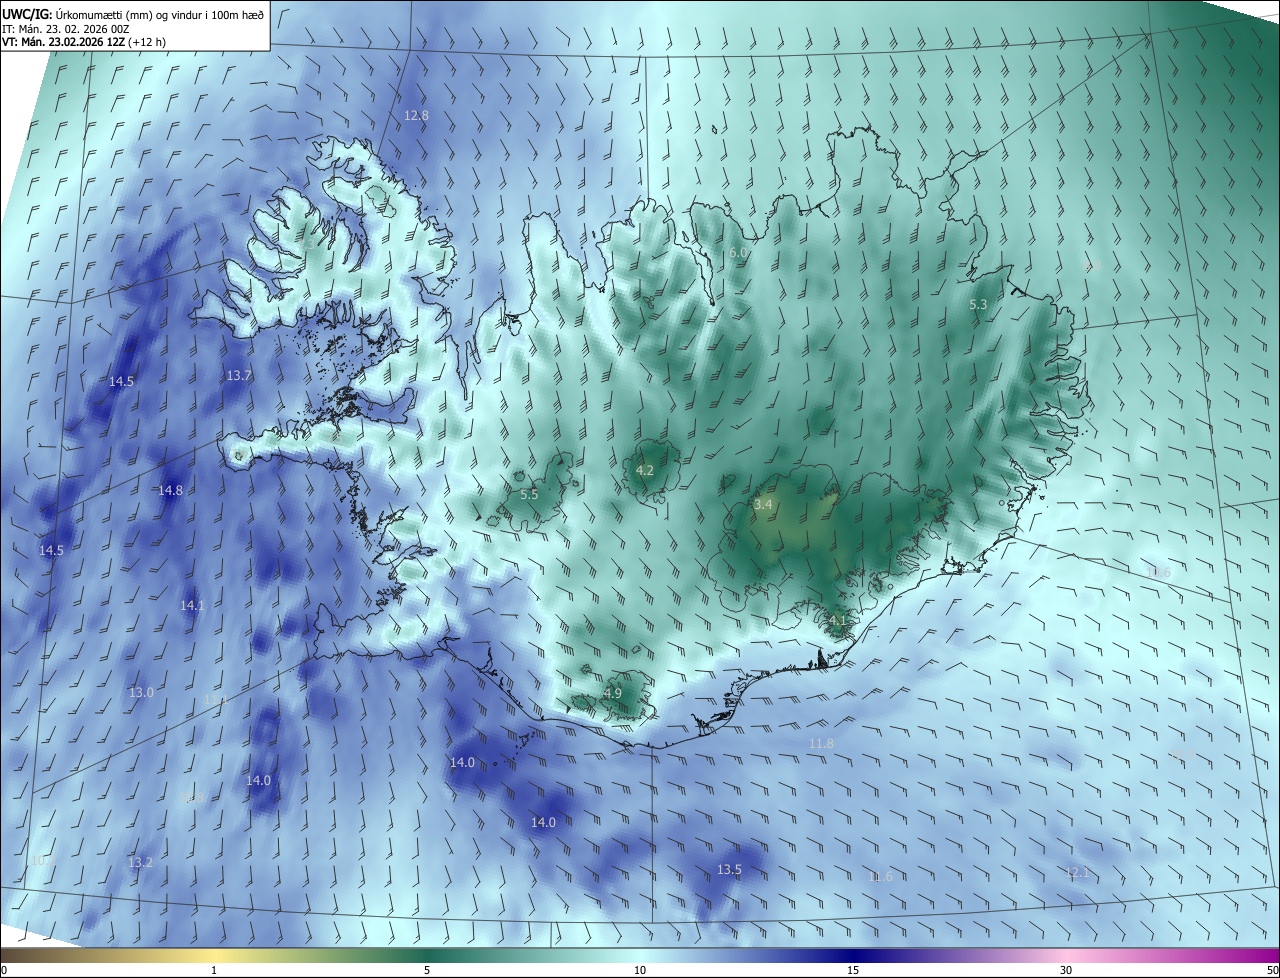Click the 4.1 value label near the southeast coast

[x=837, y=620]
